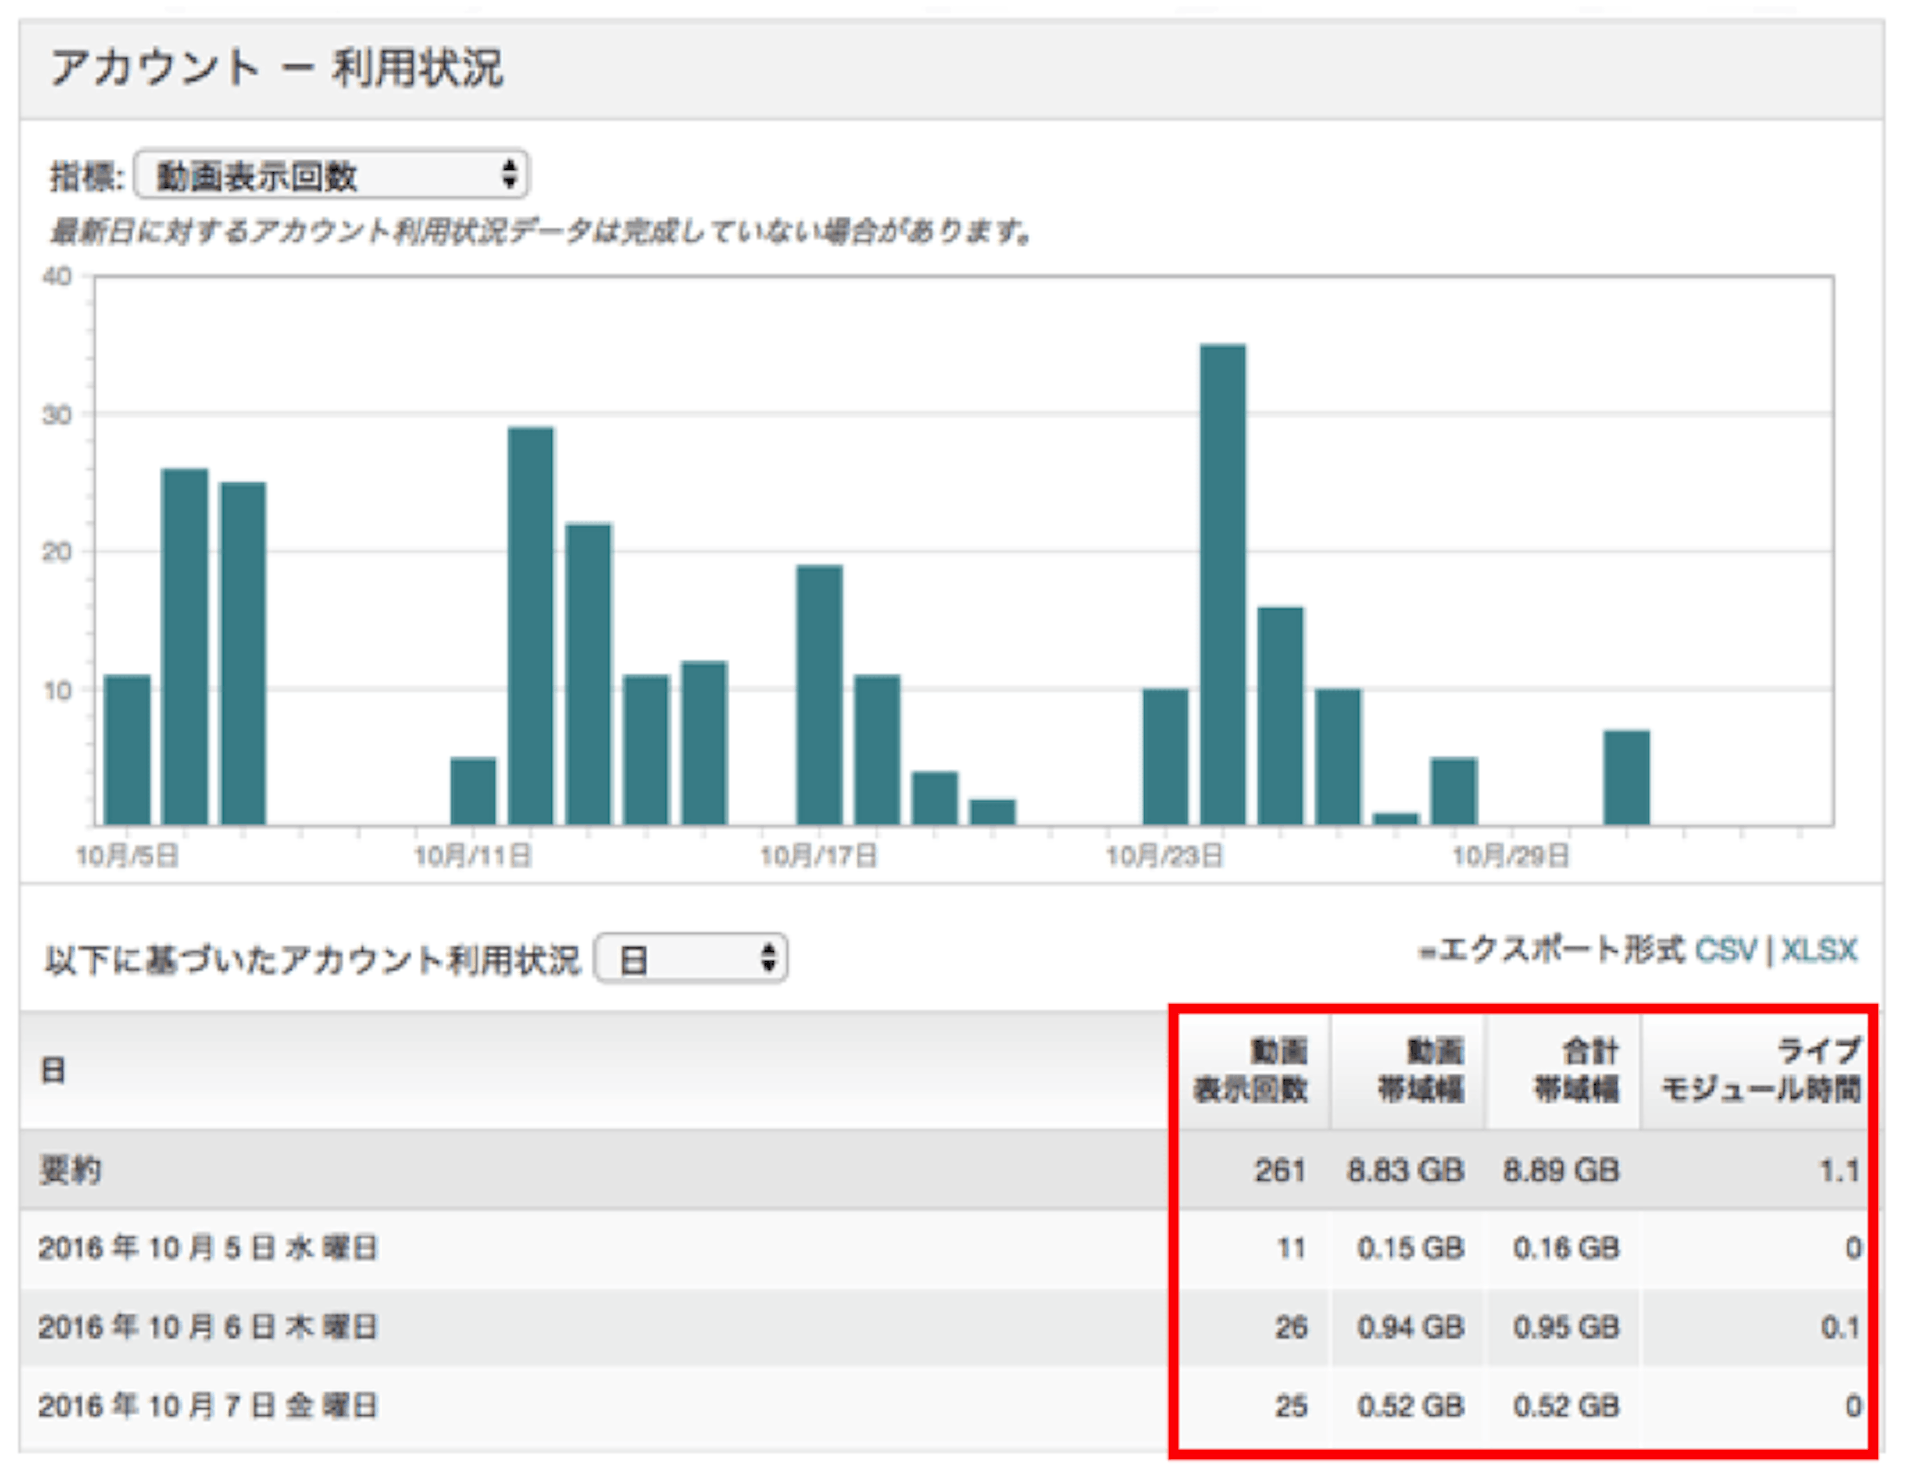The width and height of the screenshot is (1920, 1483).
Task: Download the CSV export
Action: click(1726, 949)
